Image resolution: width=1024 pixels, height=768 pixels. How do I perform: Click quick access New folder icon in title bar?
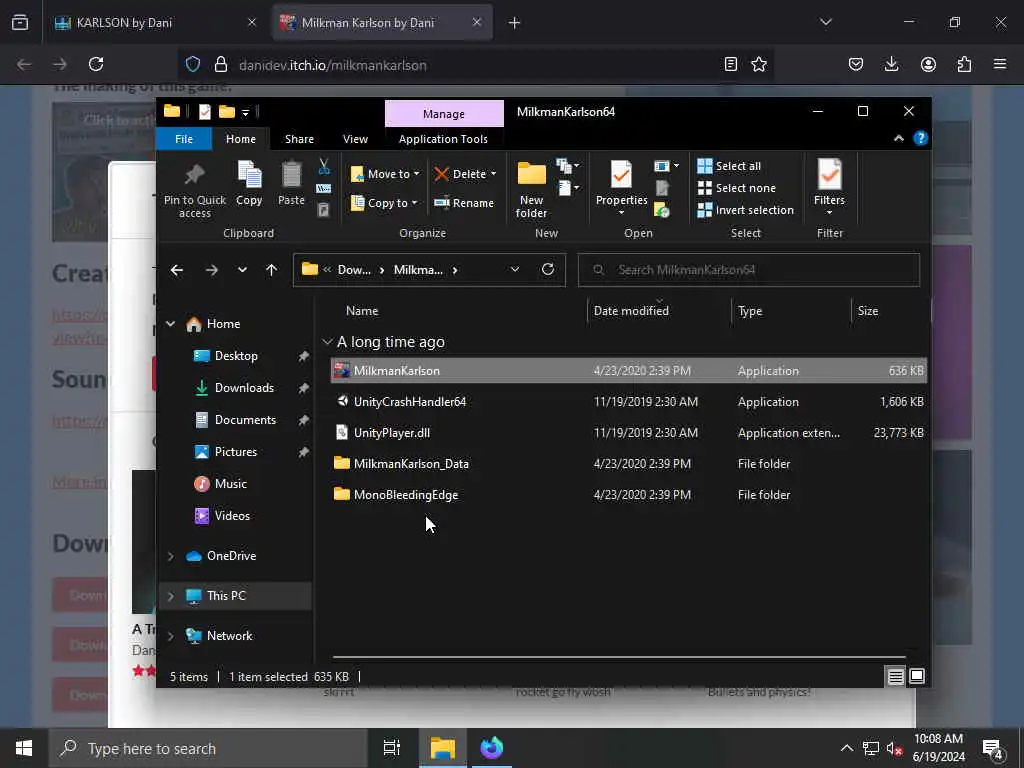pos(227,112)
